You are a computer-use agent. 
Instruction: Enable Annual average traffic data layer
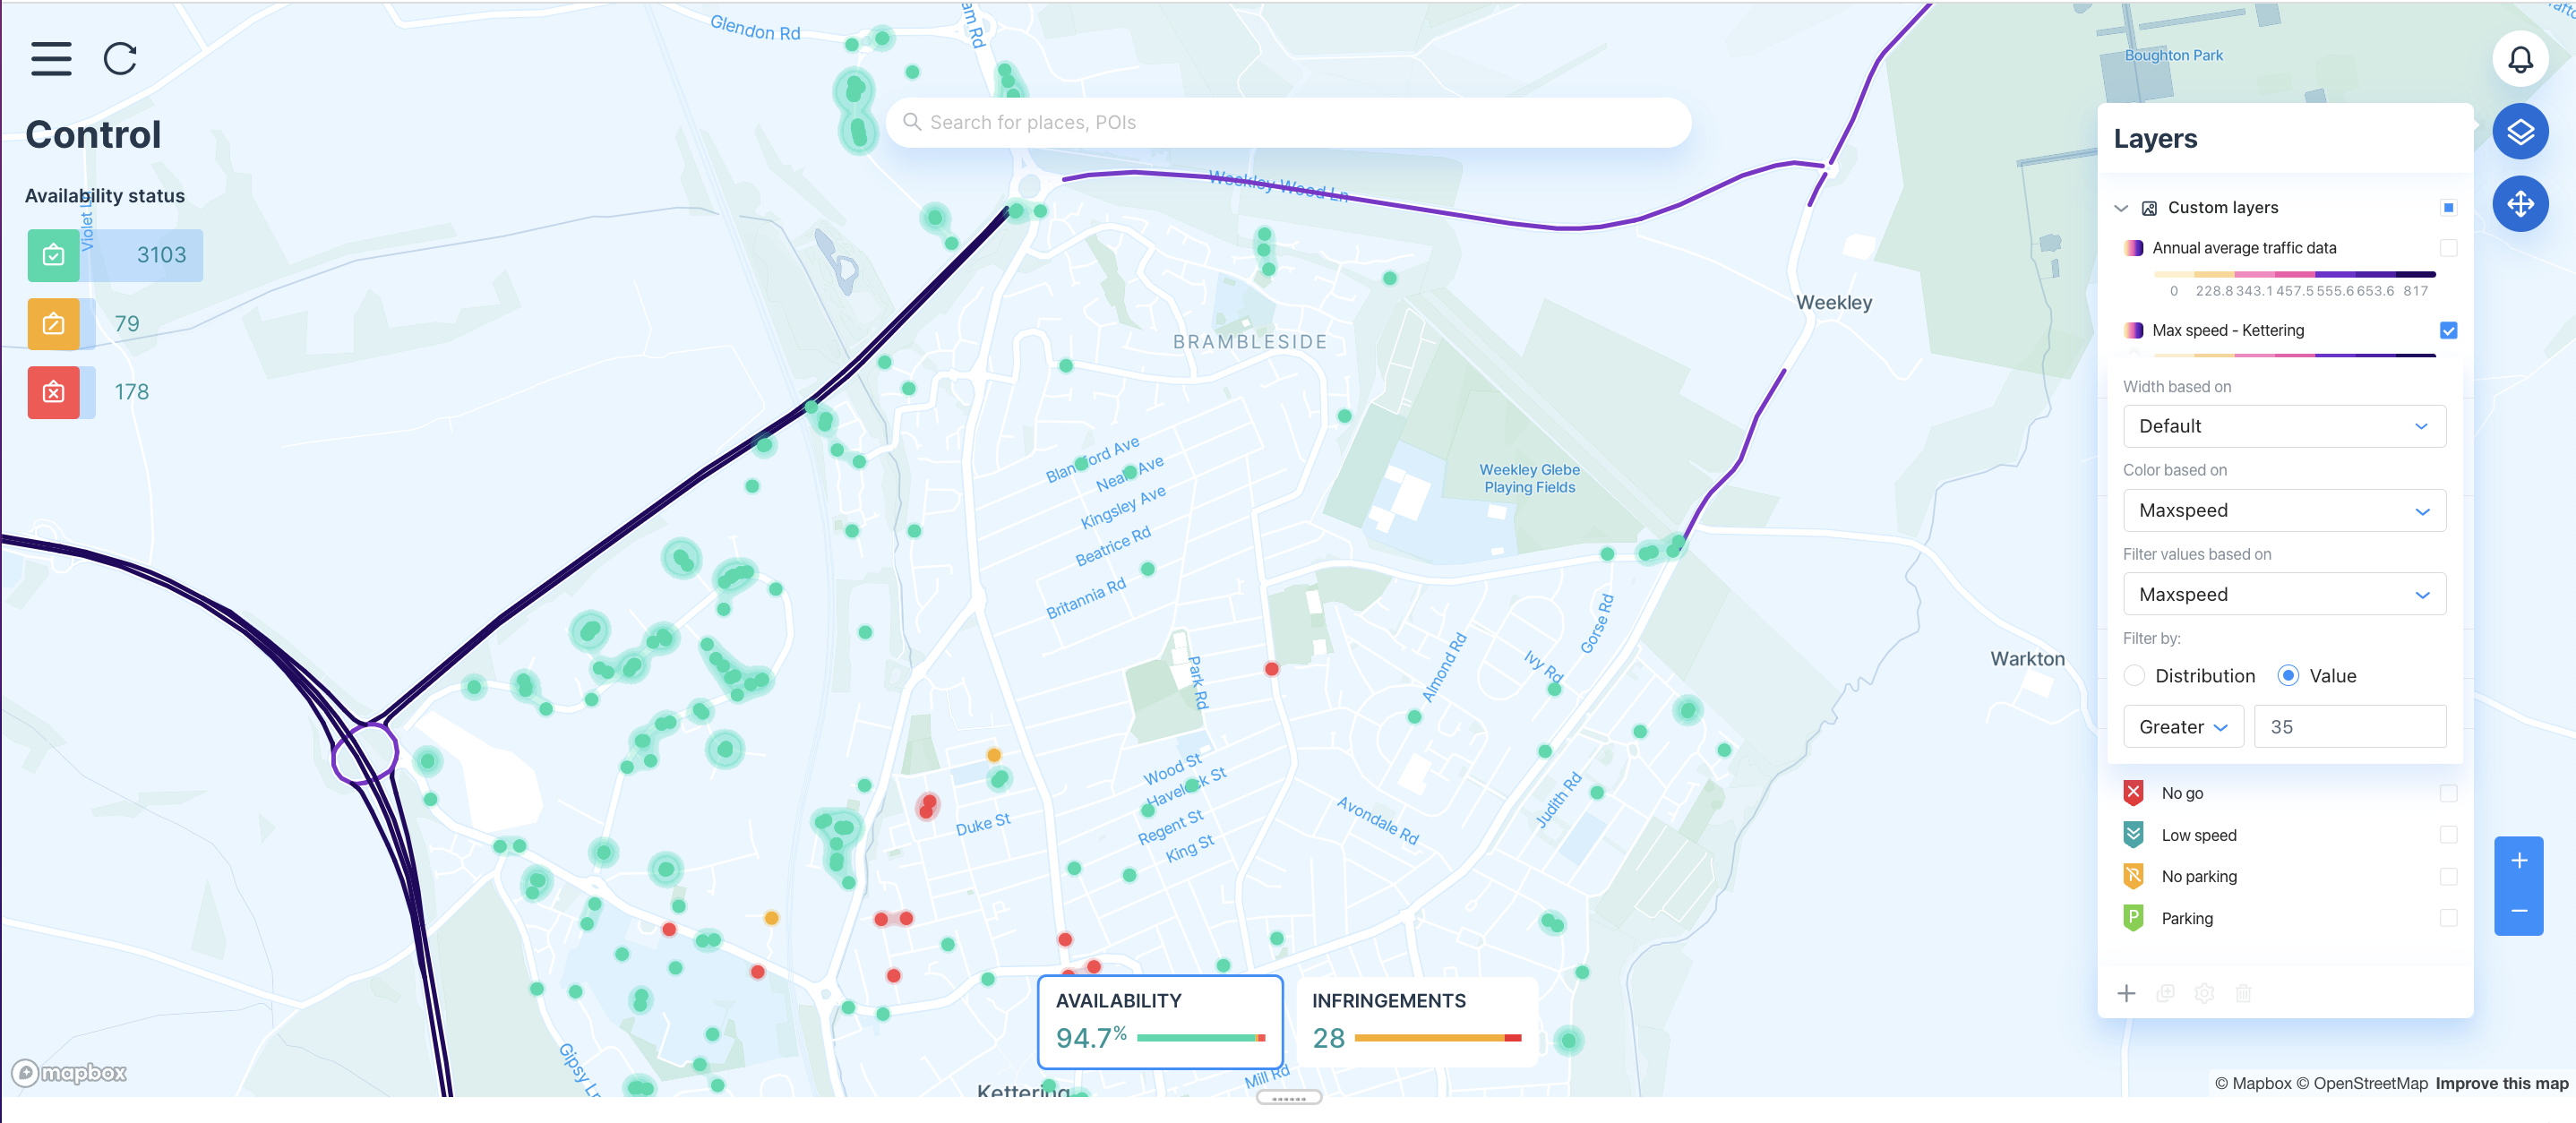click(x=2448, y=248)
